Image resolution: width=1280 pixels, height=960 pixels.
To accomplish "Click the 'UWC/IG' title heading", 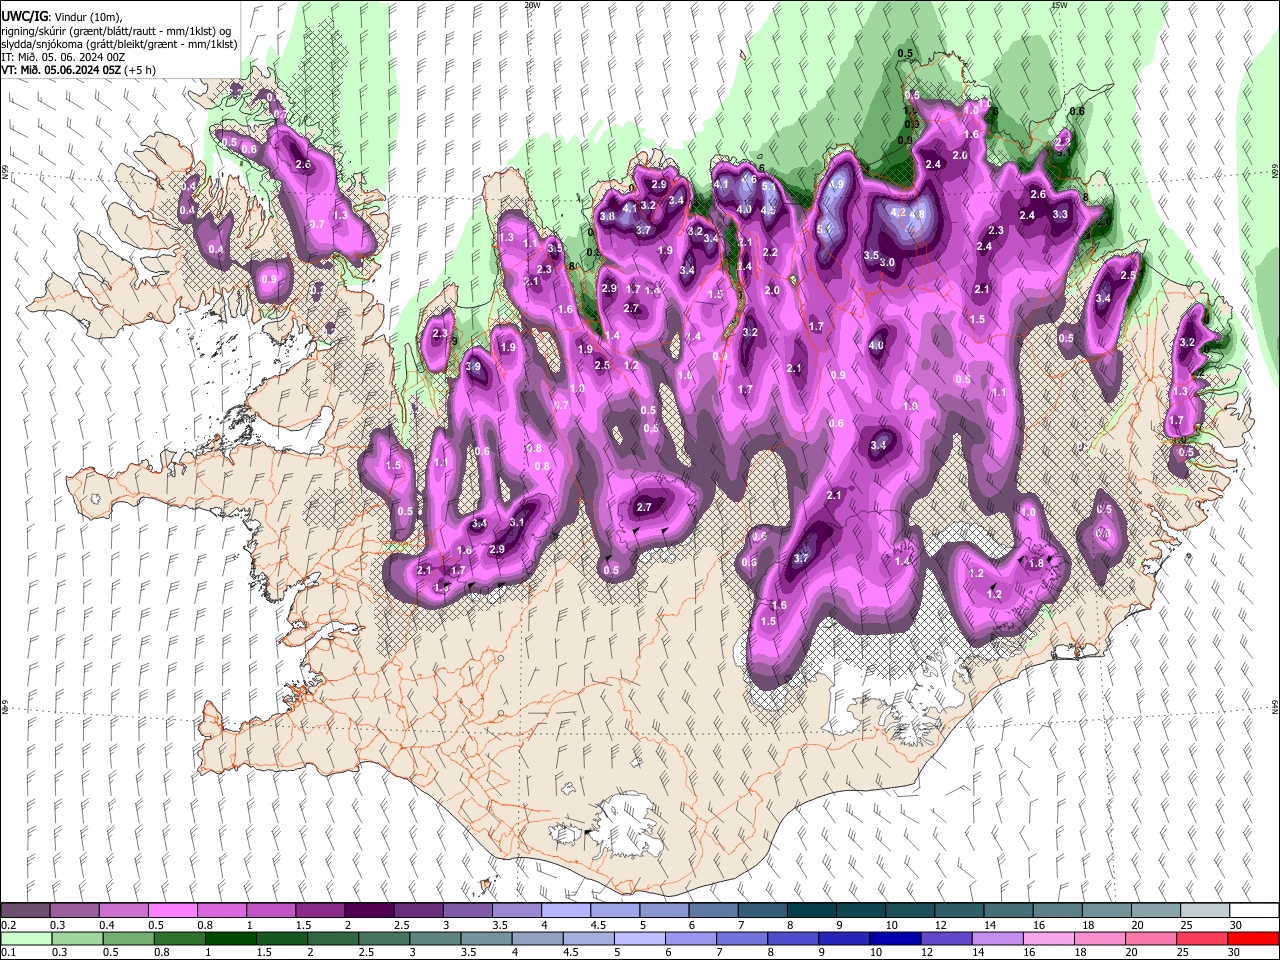I will pyautogui.click(x=23, y=16).
